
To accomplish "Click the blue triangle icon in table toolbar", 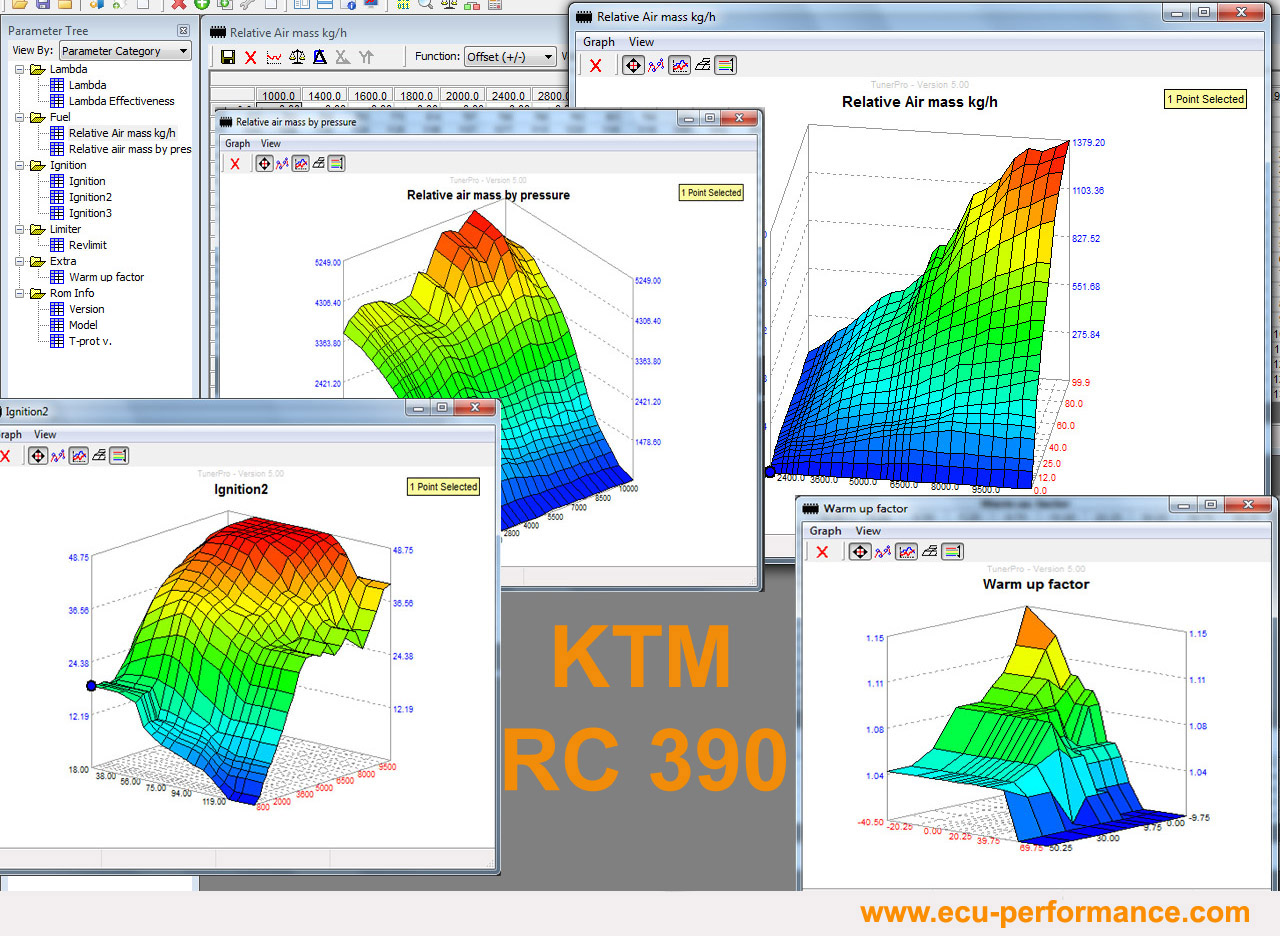I will 319,57.
